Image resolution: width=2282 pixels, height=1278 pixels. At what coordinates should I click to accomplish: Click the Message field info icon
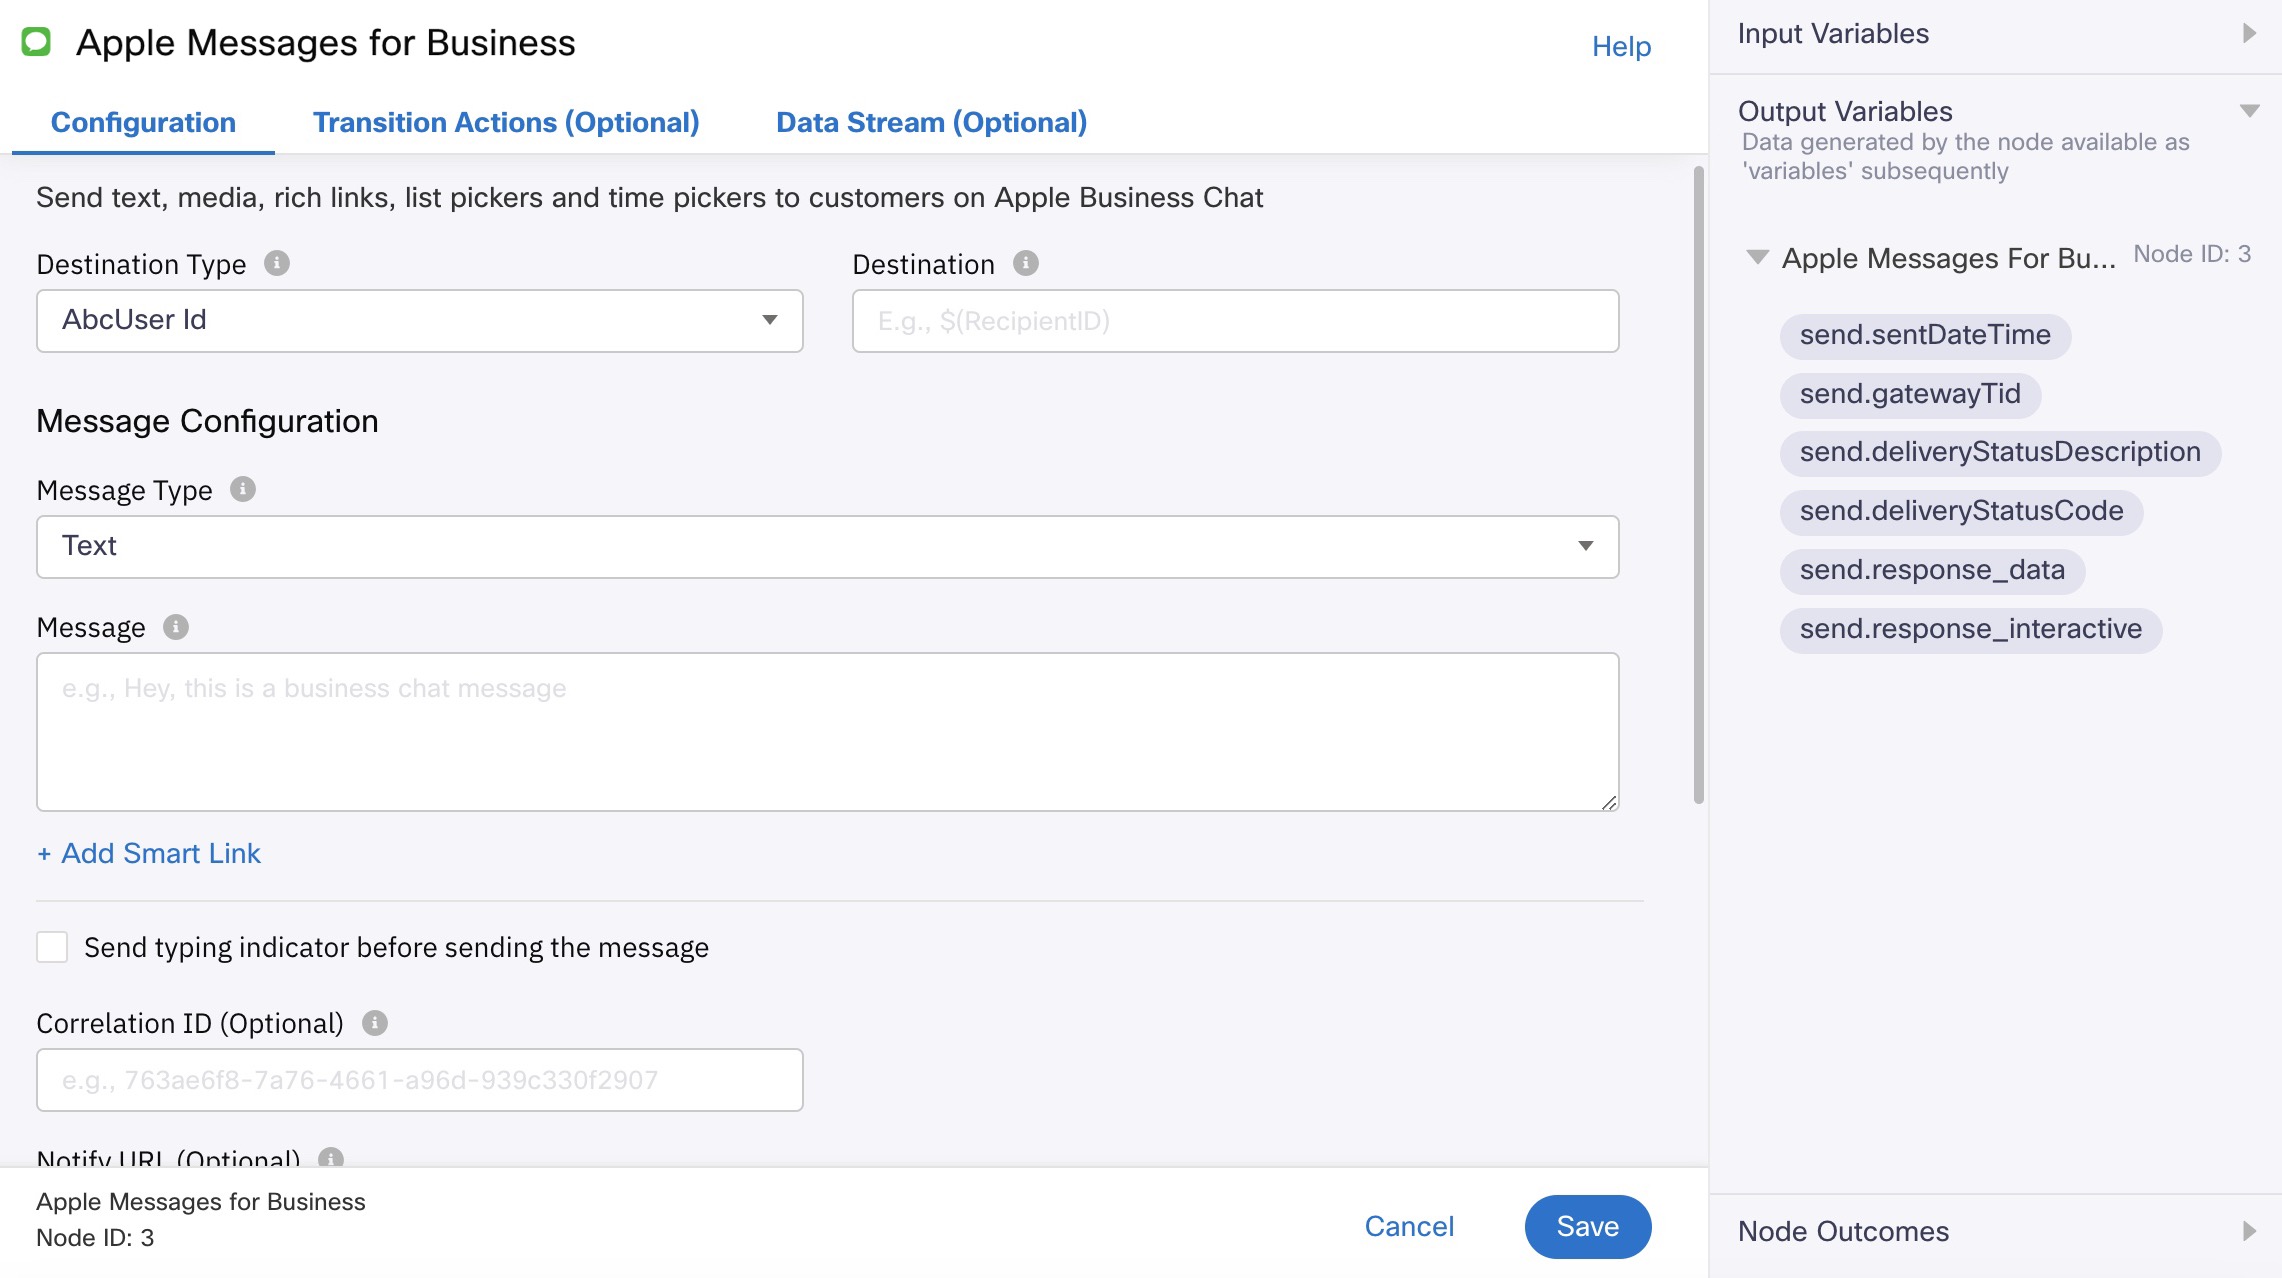(176, 627)
